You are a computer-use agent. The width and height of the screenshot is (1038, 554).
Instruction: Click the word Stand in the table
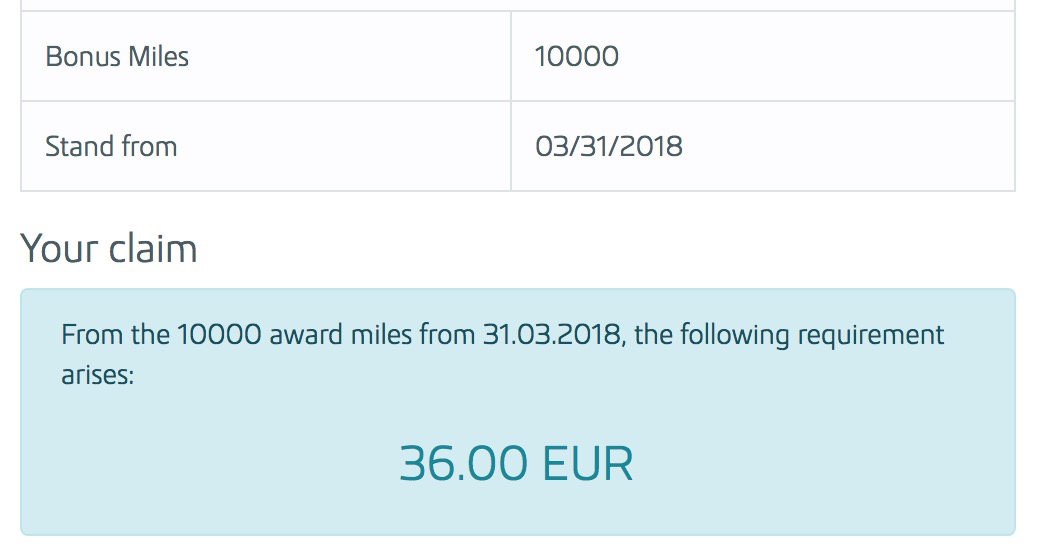coord(79,146)
